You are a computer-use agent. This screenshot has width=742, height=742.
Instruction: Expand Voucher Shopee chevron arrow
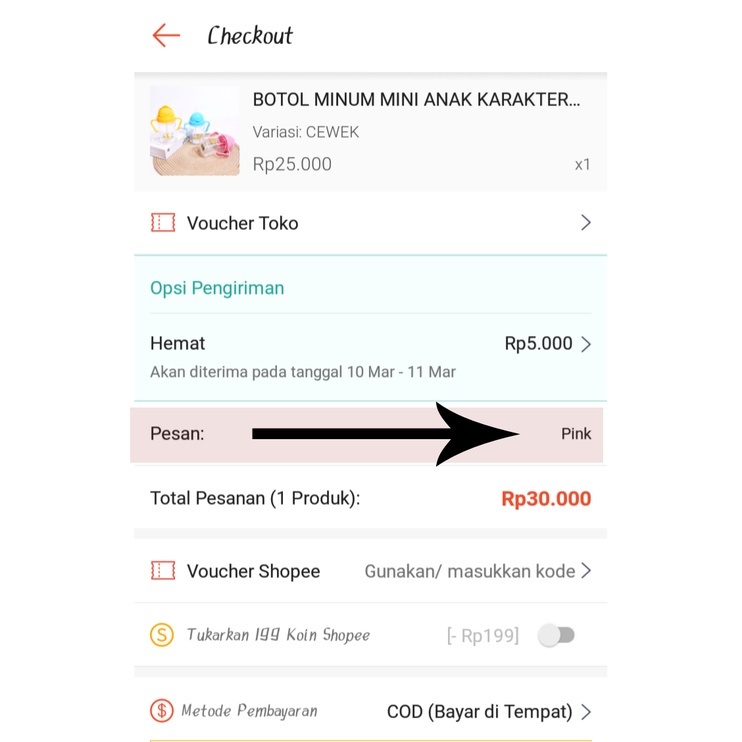click(x=586, y=571)
